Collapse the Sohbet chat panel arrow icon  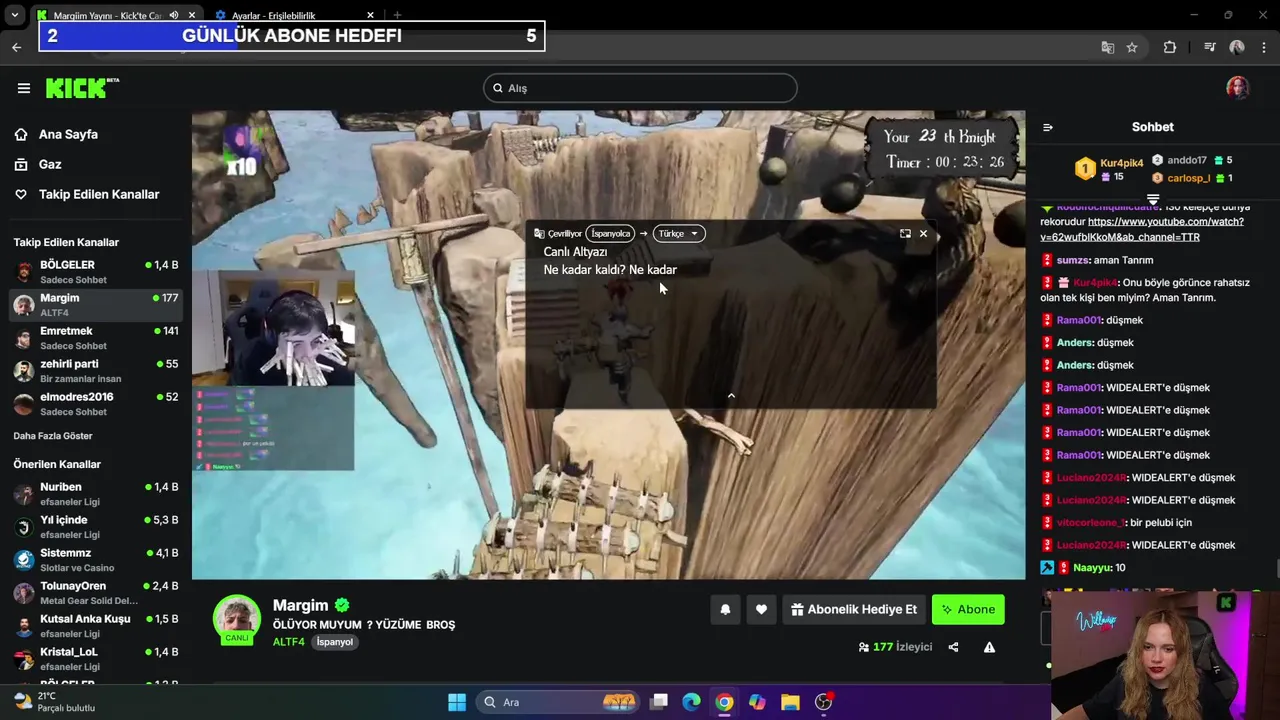(1048, 127)
